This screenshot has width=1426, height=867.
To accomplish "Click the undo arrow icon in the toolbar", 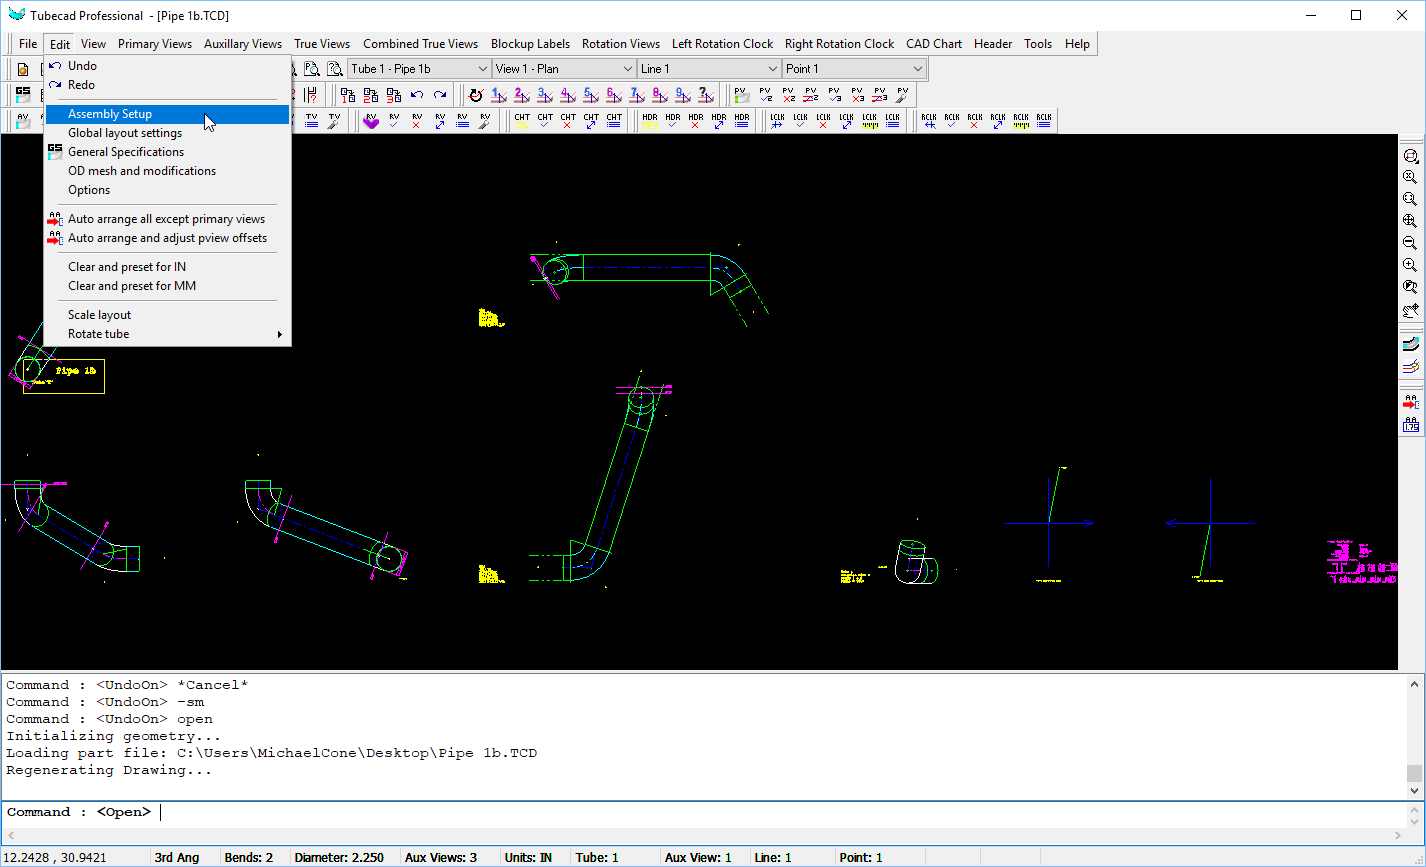I will 417,95.
